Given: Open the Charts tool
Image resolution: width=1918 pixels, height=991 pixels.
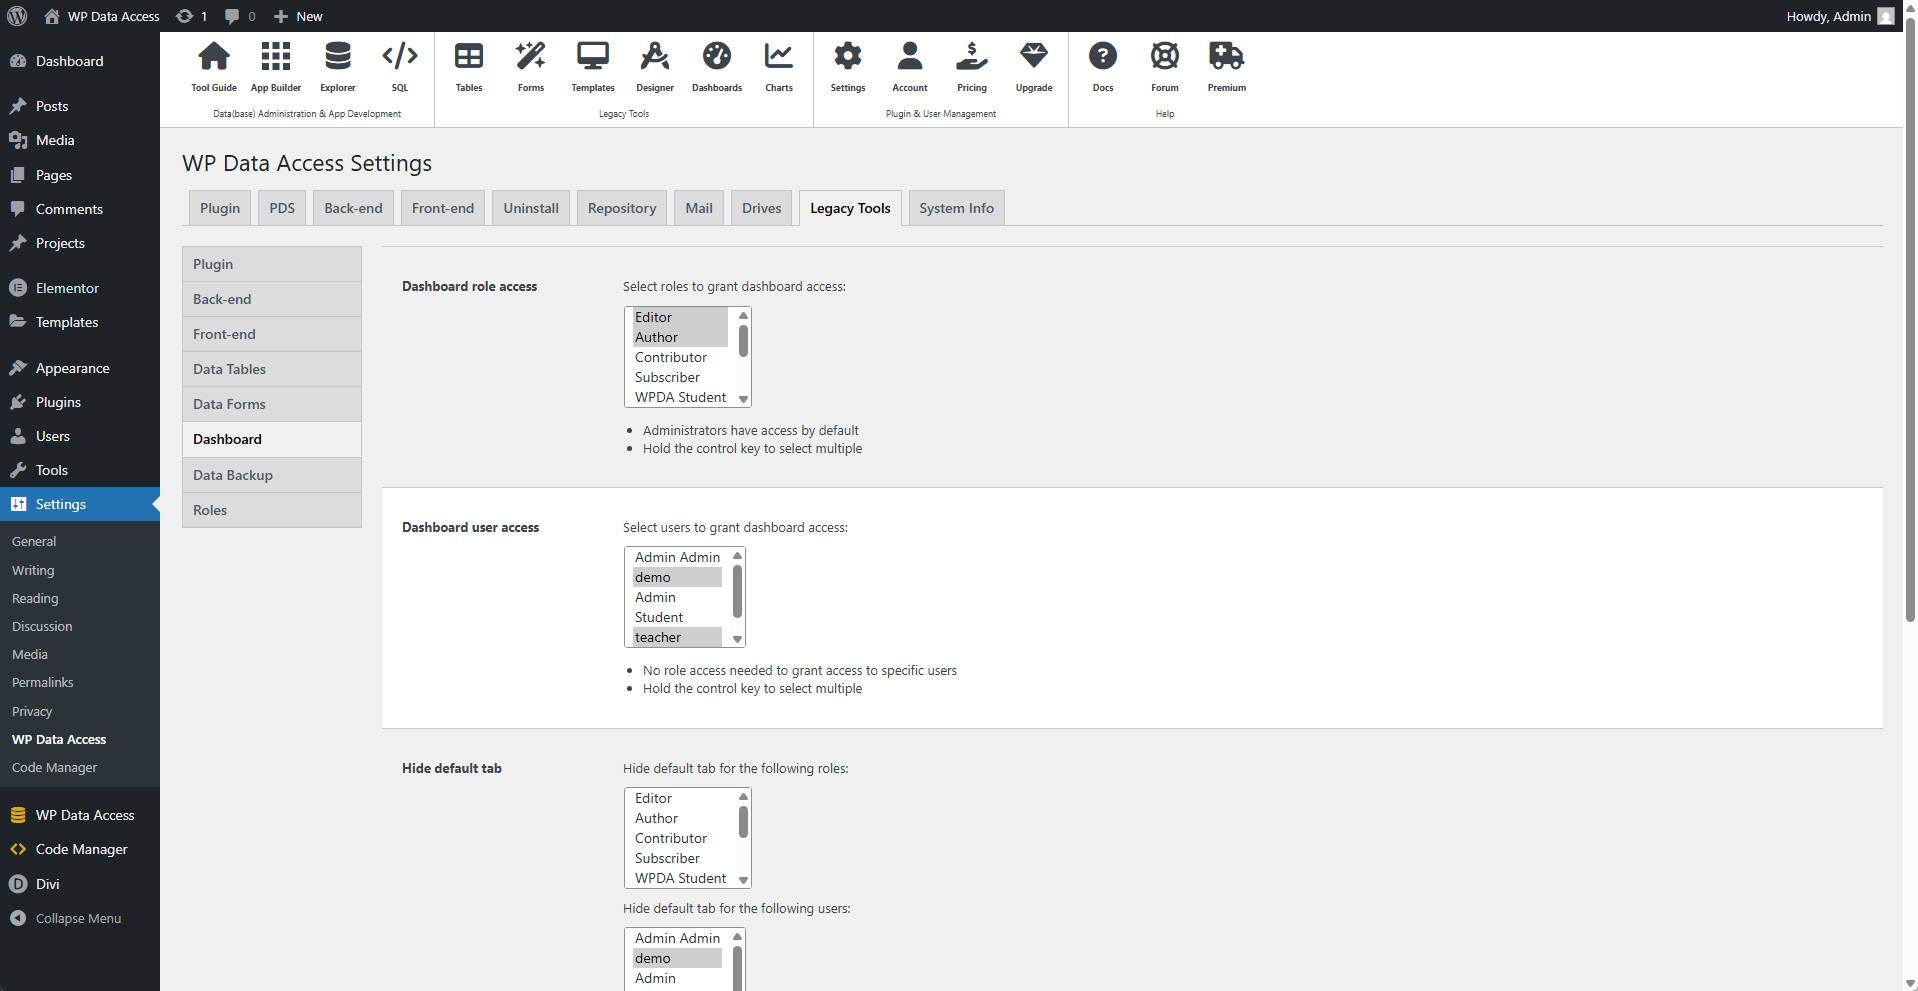Looking at the screenshot, I should click(x=778, y=65).
